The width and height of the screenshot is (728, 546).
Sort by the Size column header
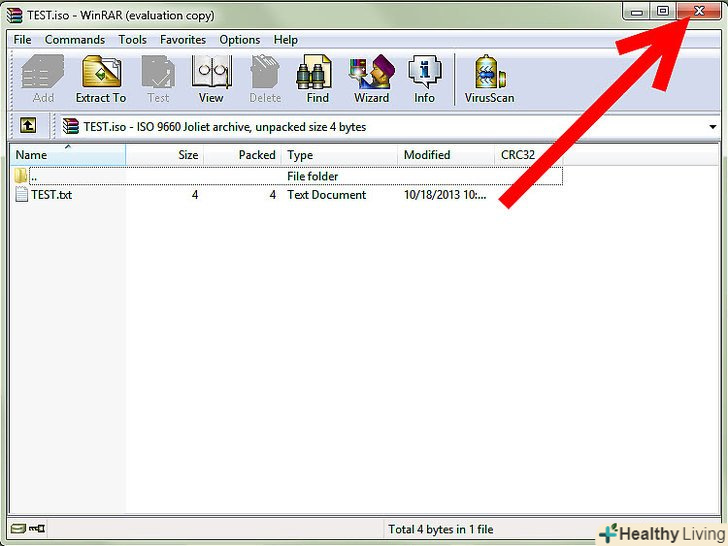coord(164,155)
